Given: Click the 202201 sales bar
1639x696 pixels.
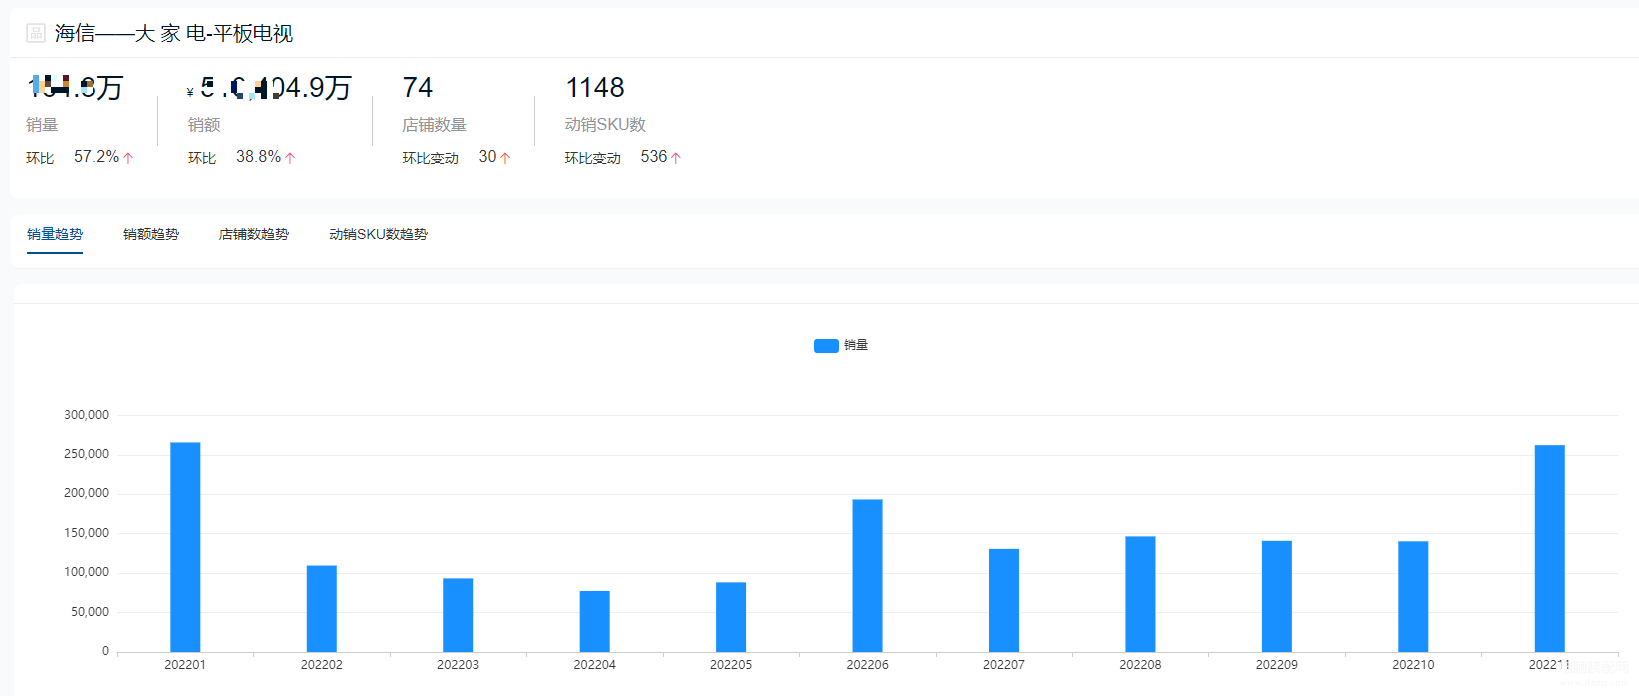Looking at the screenshot, I should click(185, 547).
